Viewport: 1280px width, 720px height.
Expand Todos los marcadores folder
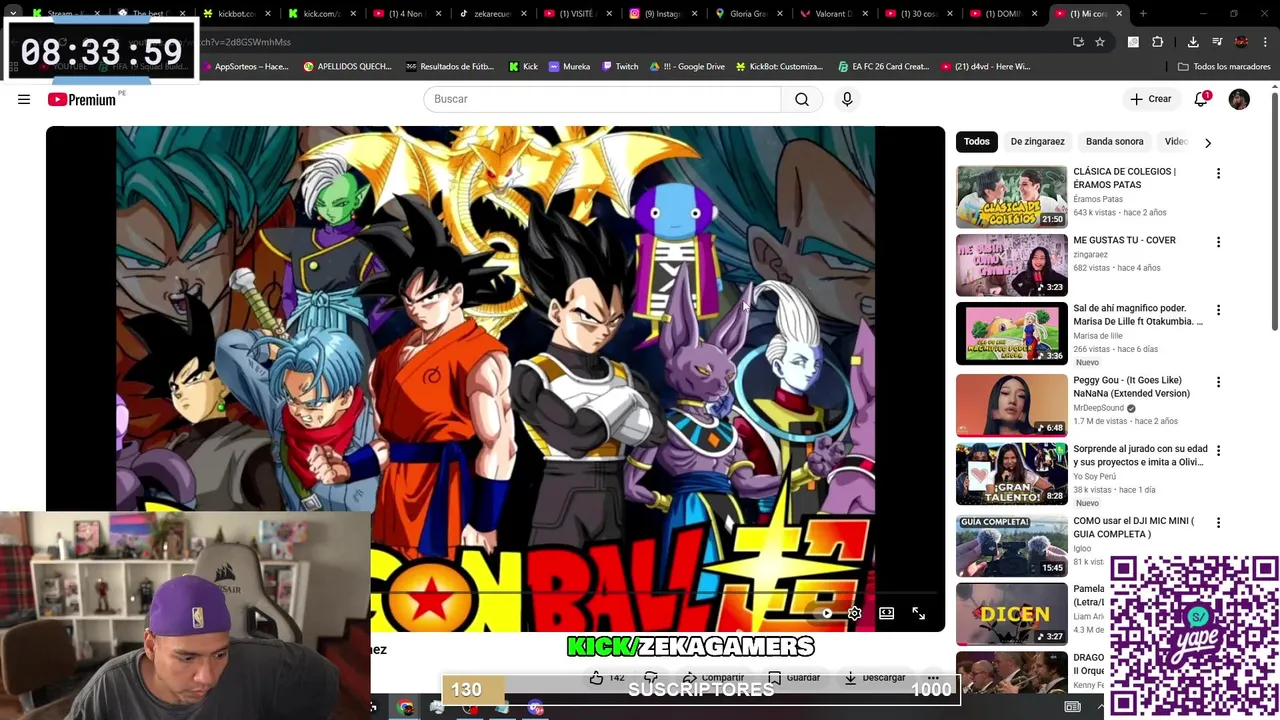click(1224, 66)
